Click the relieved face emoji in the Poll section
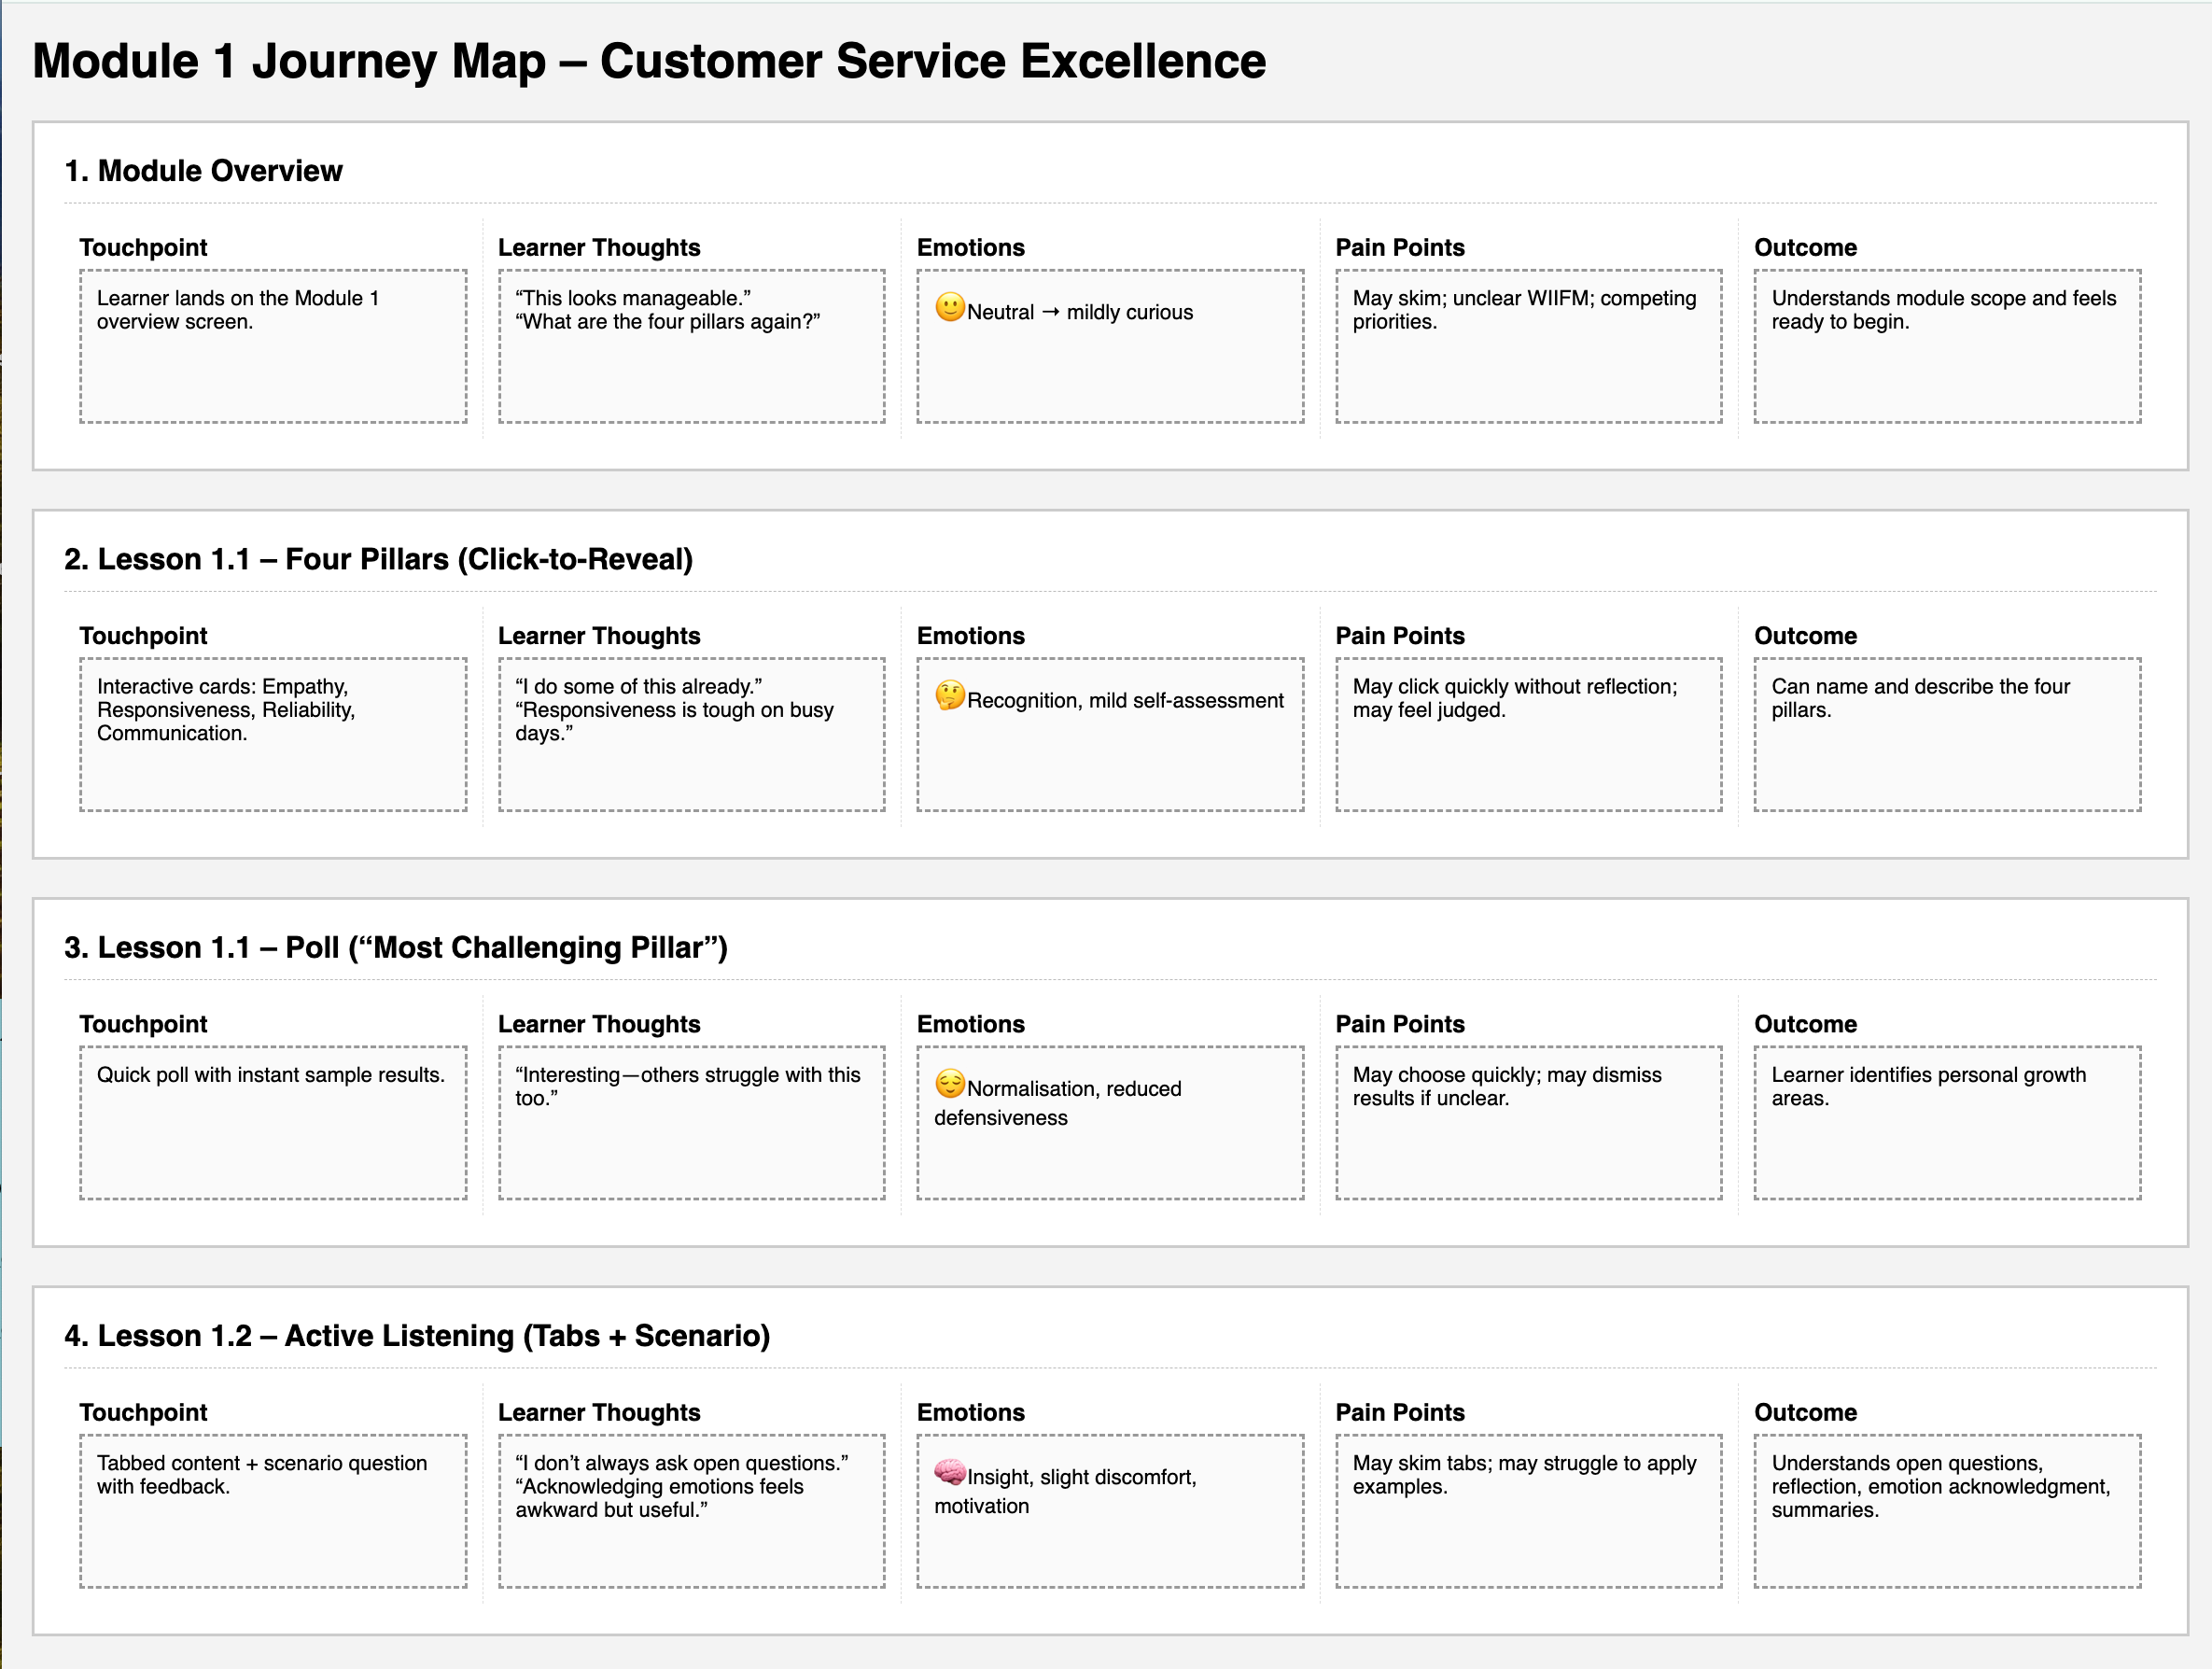Screen dimensions: 2212x1669 click(950, 1083)
